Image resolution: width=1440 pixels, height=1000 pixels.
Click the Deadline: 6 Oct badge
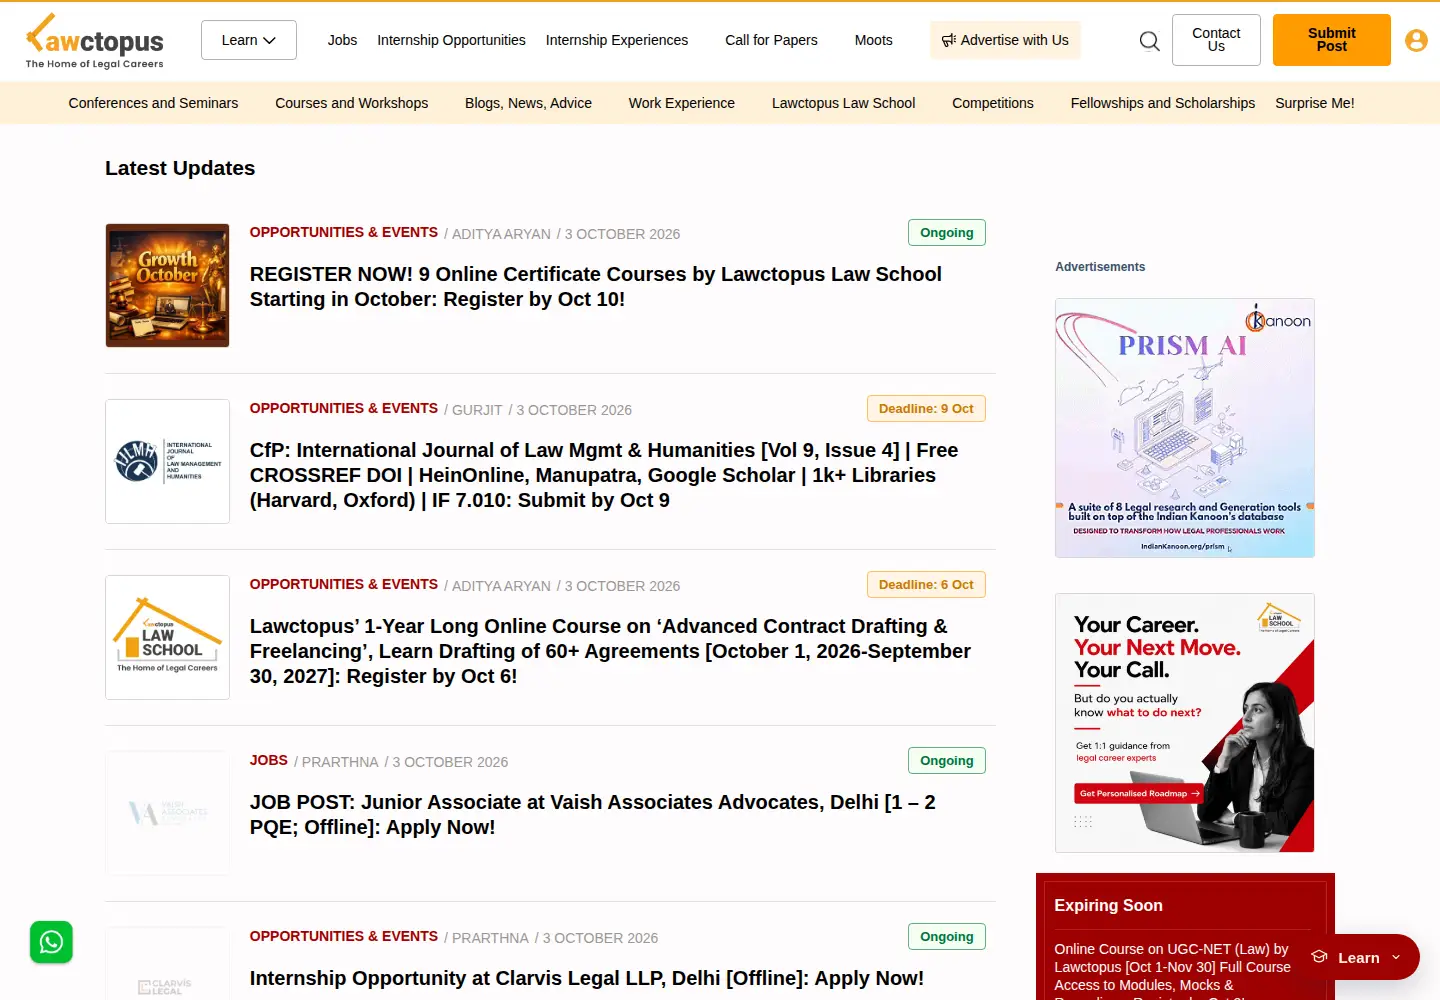point(926,584)
